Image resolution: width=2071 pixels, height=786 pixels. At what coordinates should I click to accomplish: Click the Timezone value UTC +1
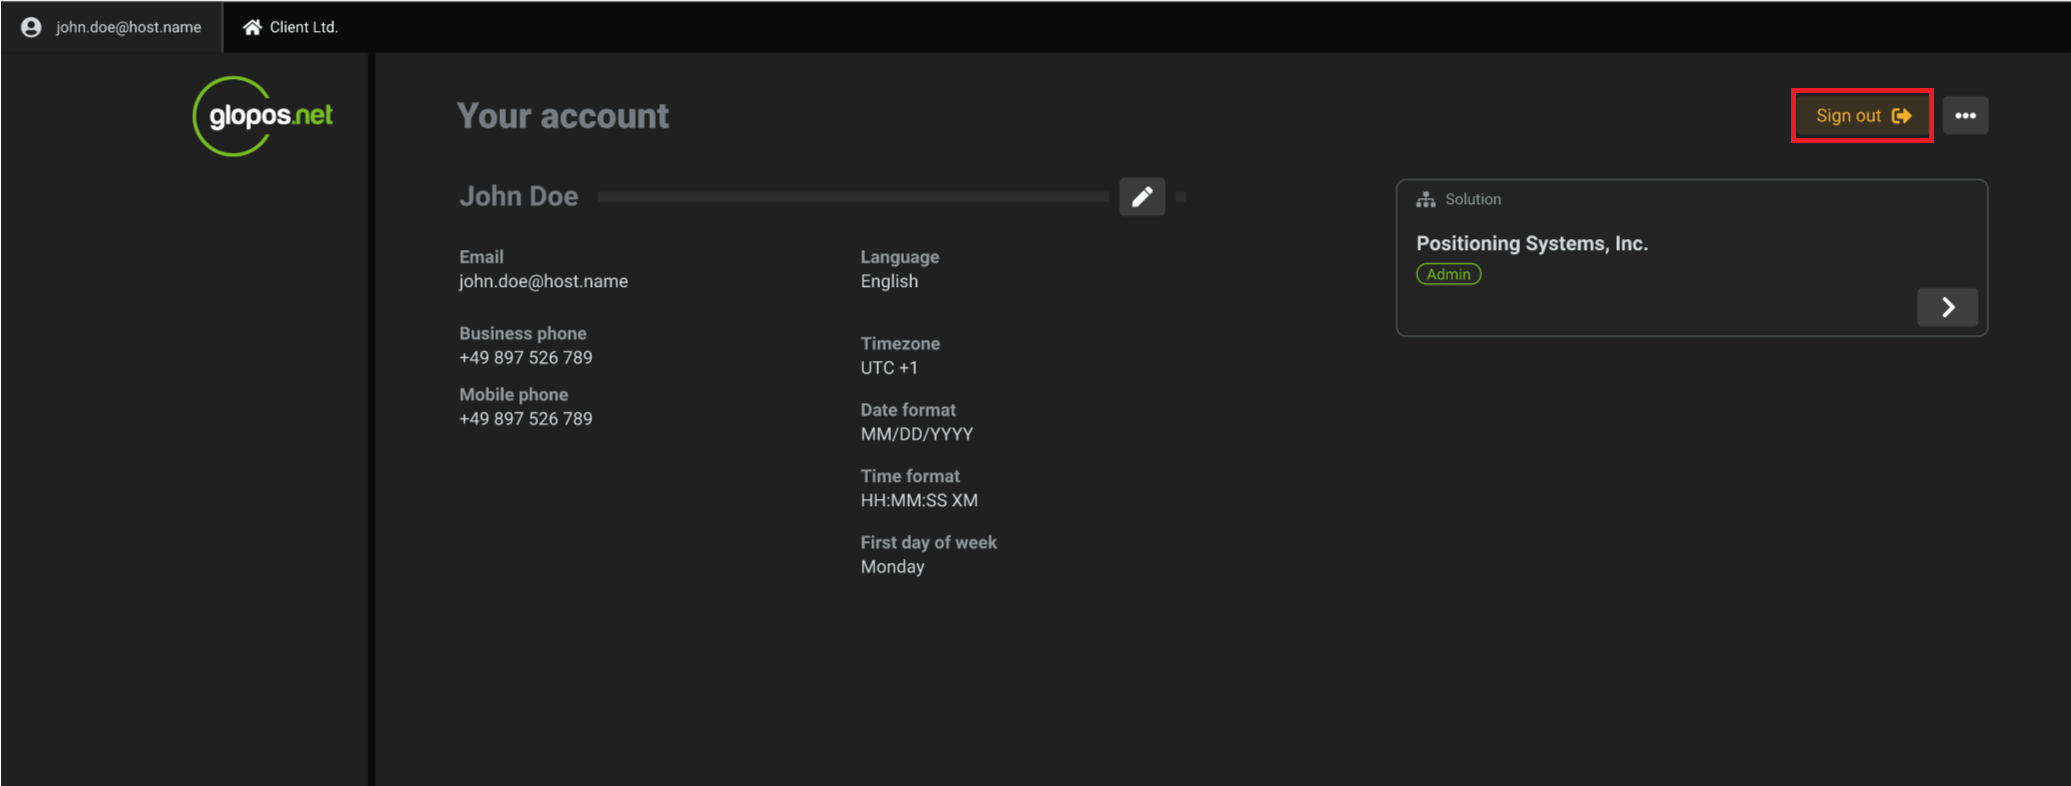[888, 368]
